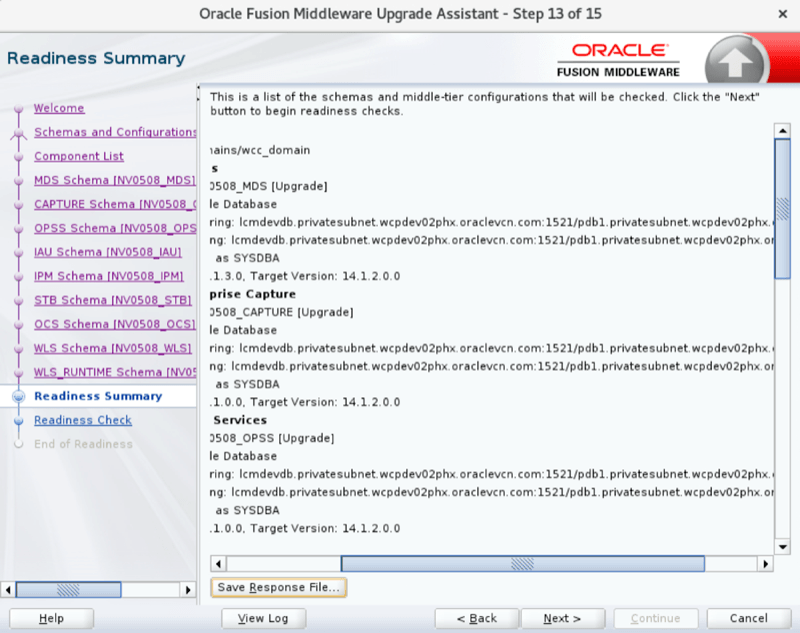Click sidebar horizontal scrollbar left arrow
The width and height of the screenshot is (800, 633).
point(8,590)
